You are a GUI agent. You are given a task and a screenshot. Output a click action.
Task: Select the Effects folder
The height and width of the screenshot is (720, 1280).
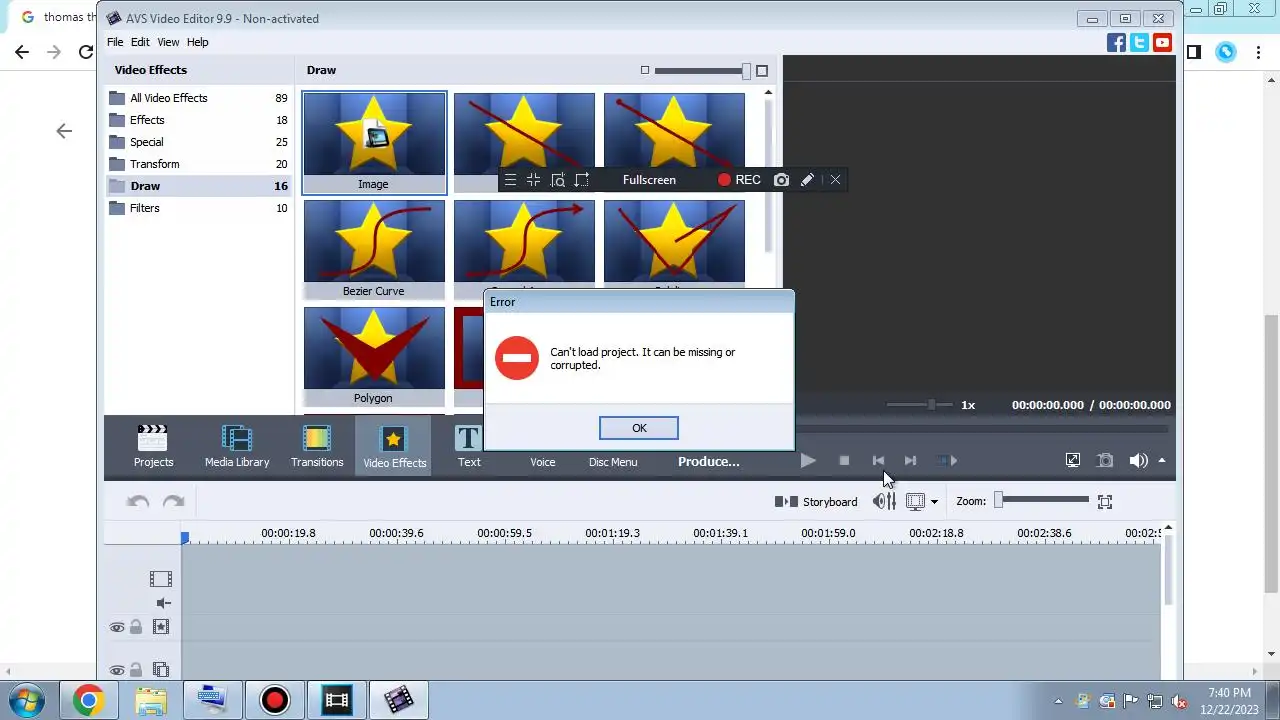pos(198,120)
